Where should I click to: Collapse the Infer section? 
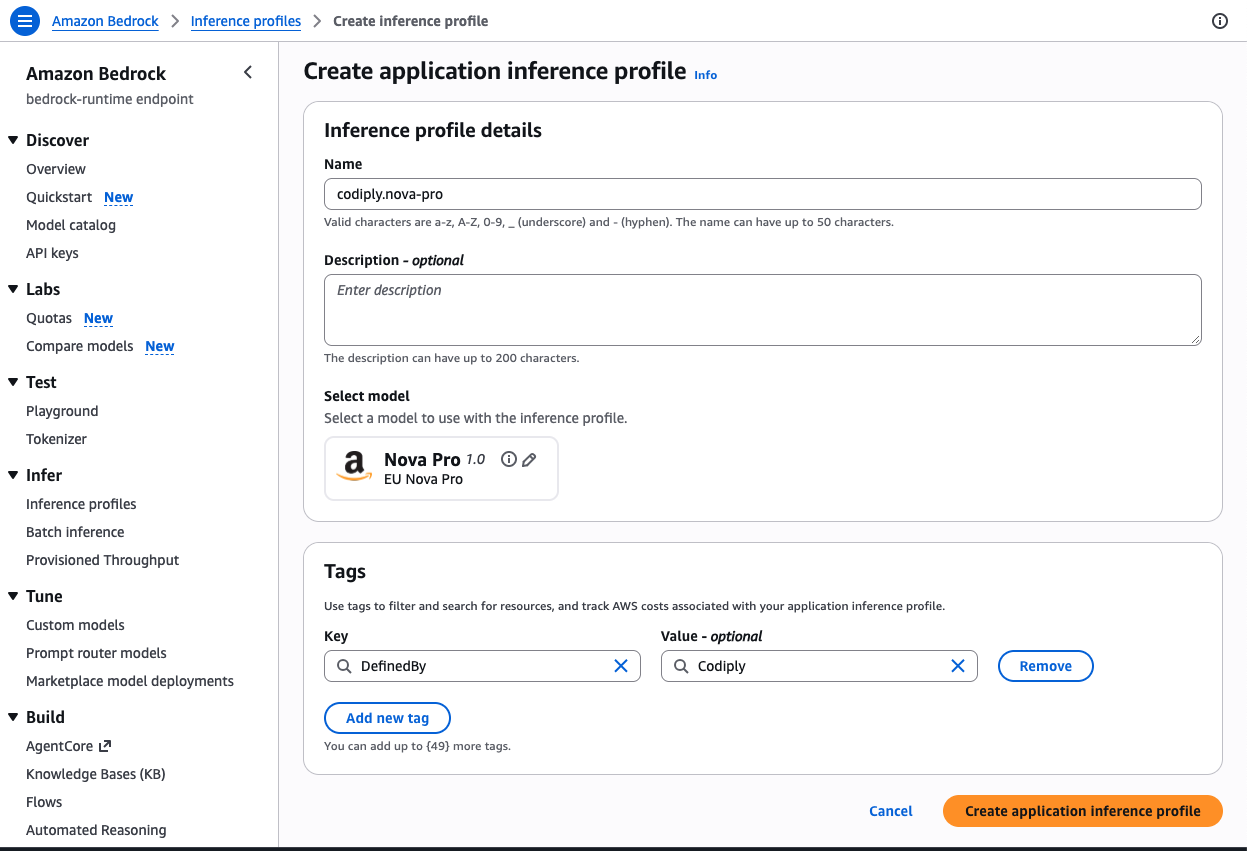coord(13,475)
